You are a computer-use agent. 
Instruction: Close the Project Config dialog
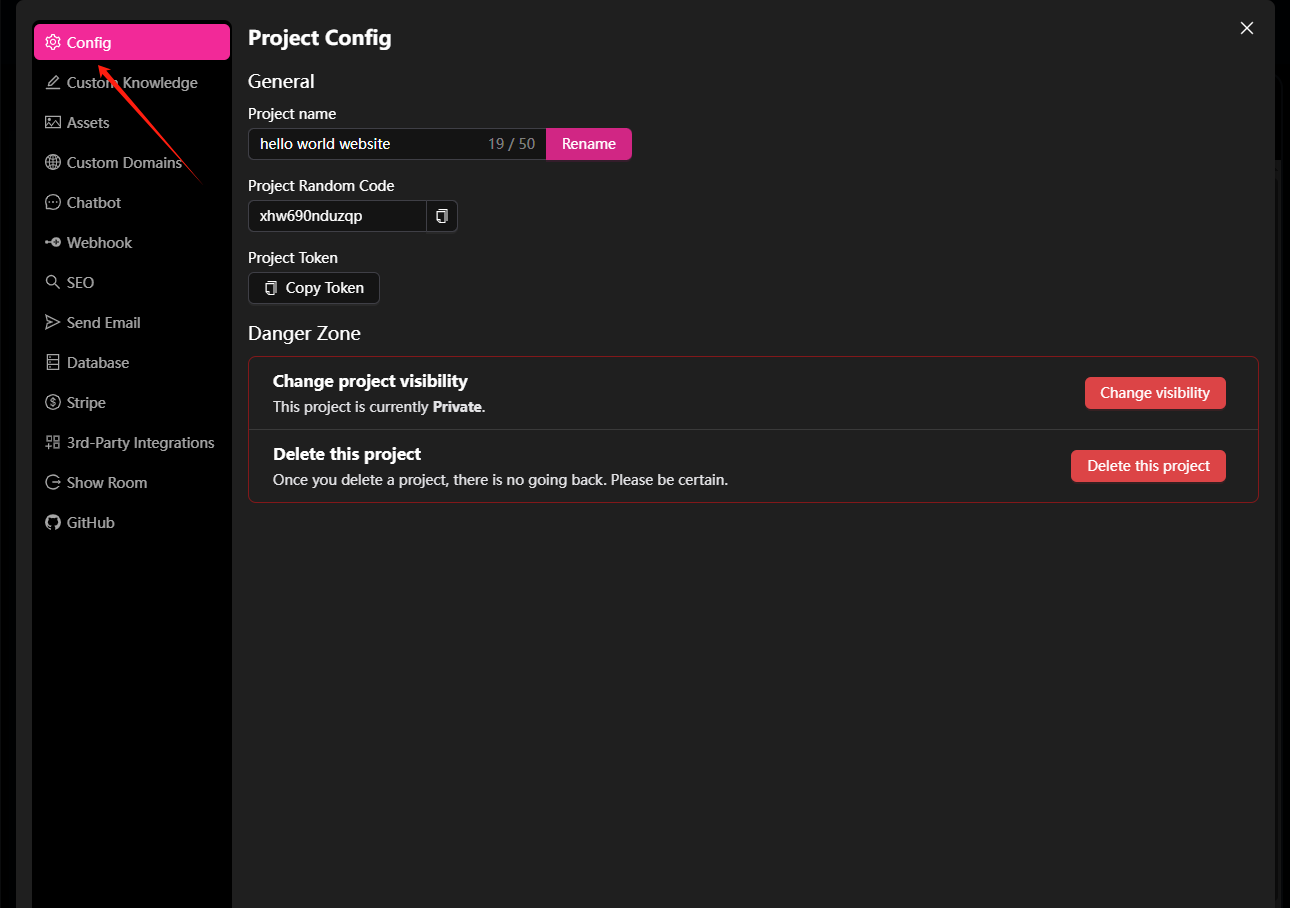[1246, 28]
